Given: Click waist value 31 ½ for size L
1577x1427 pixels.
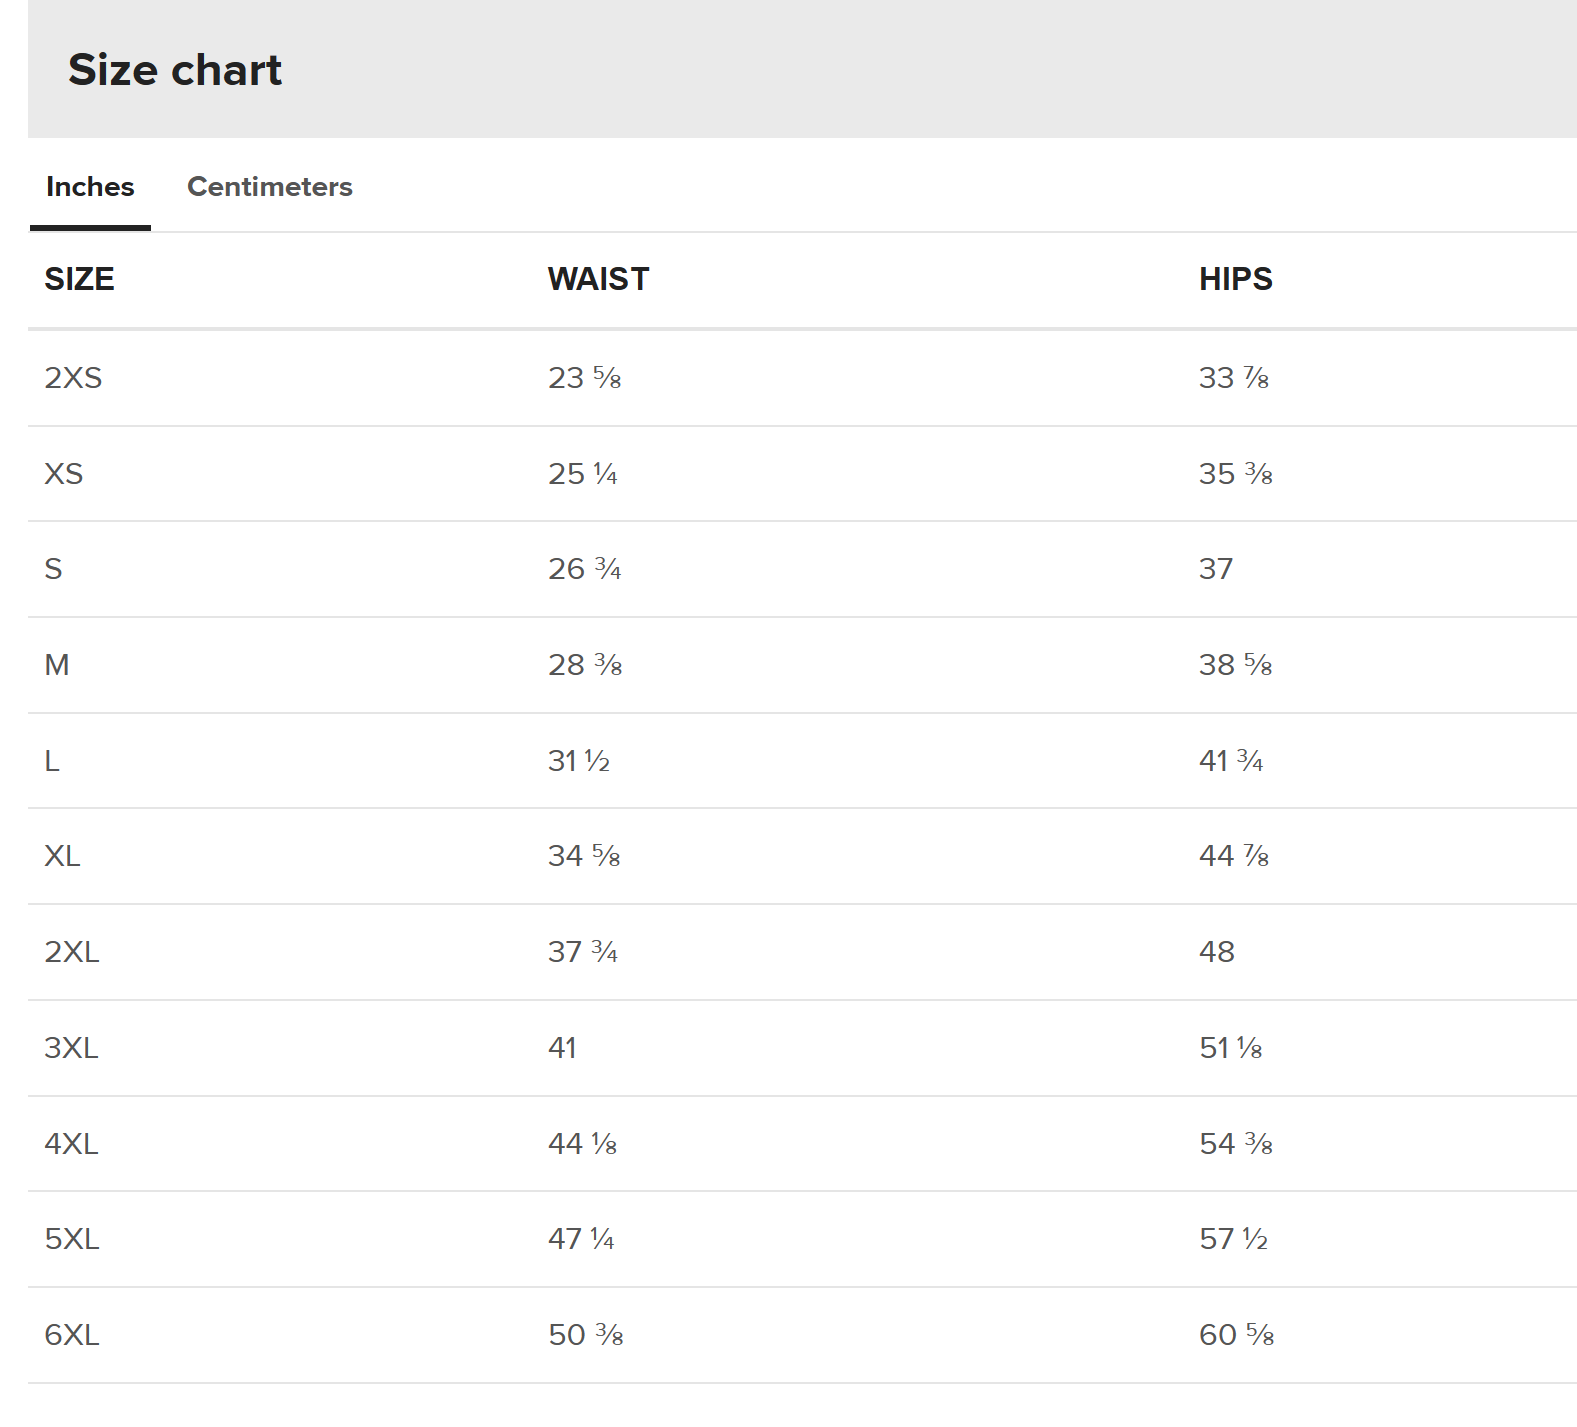Looking at the screenshot, I should click(x=579, y=761).
